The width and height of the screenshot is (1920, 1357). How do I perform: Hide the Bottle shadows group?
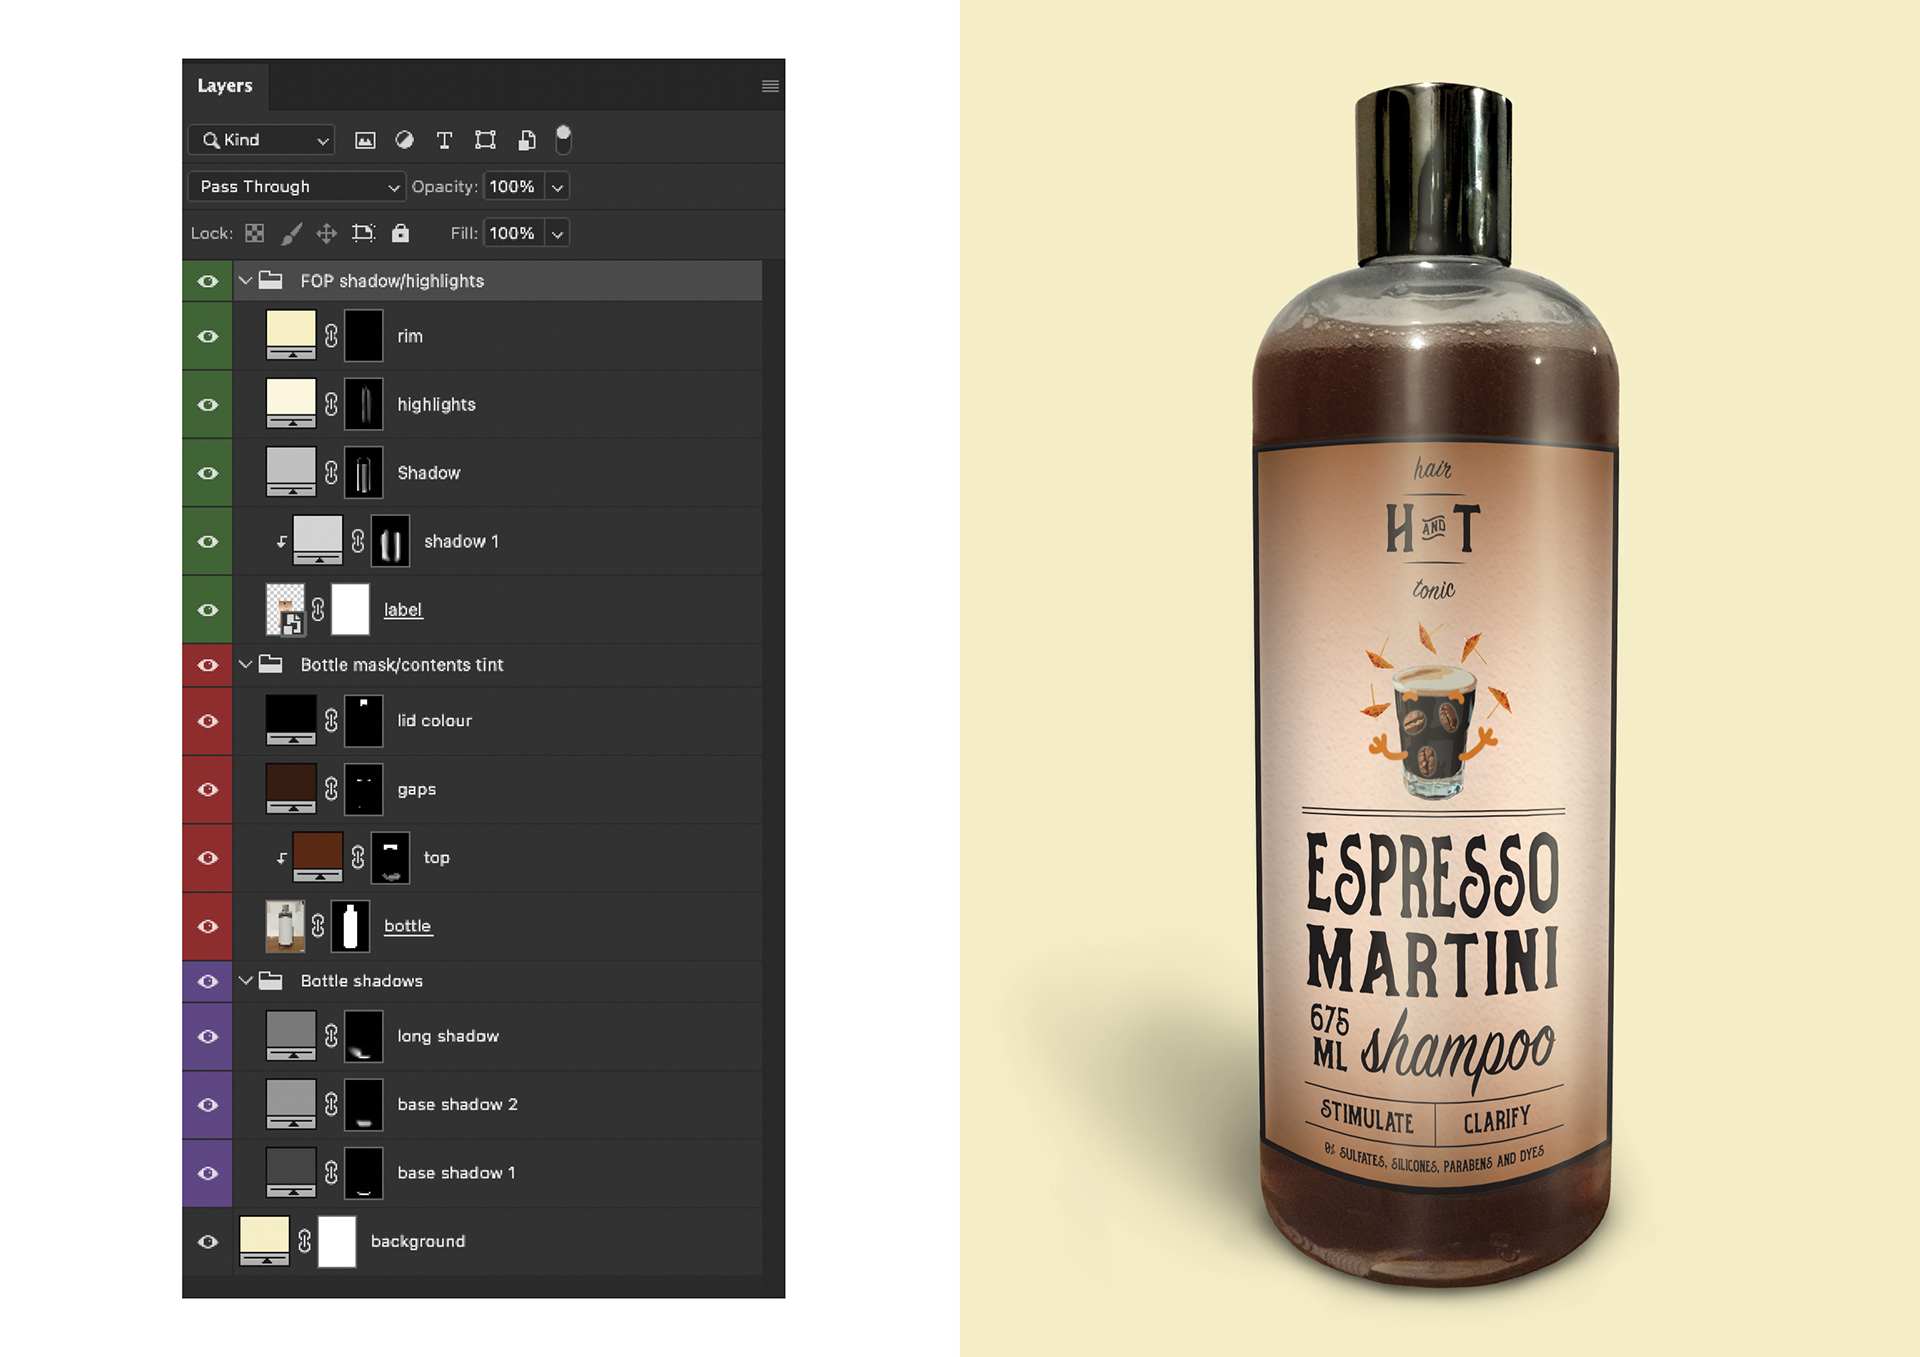[x=208, y=981]
